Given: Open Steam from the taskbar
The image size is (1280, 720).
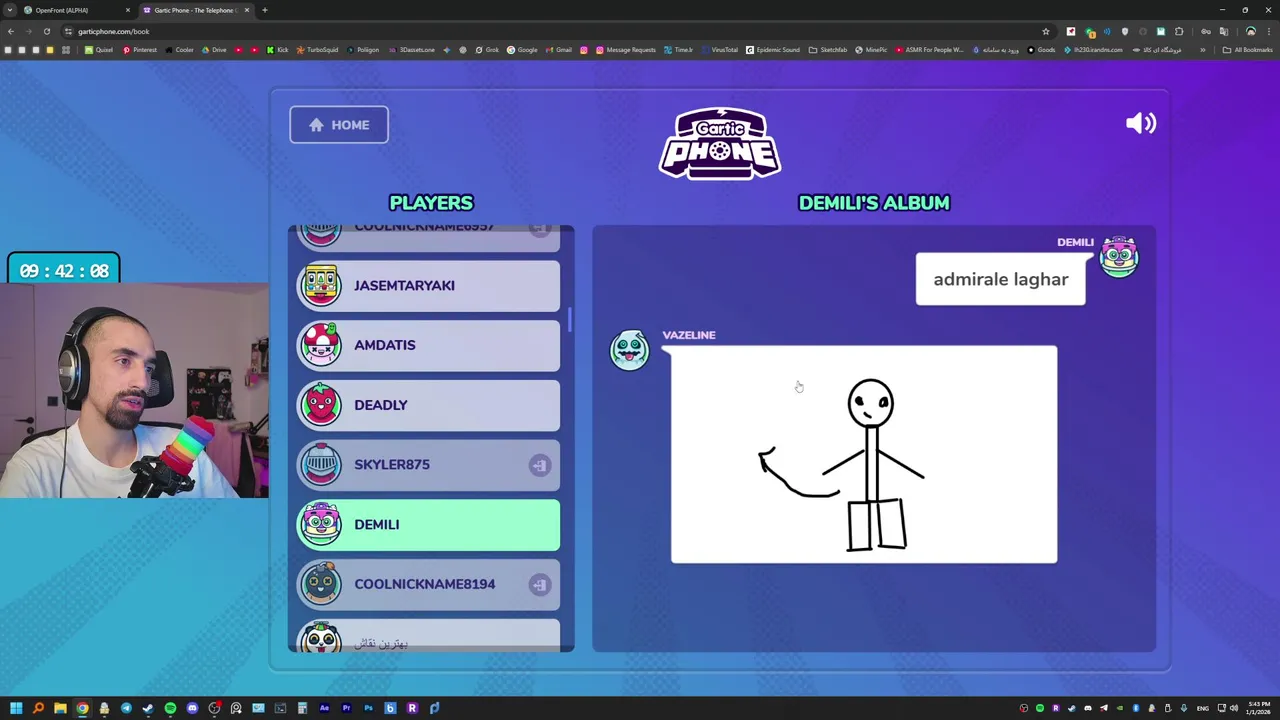Looking at the screenshot, I should [148, 708].
